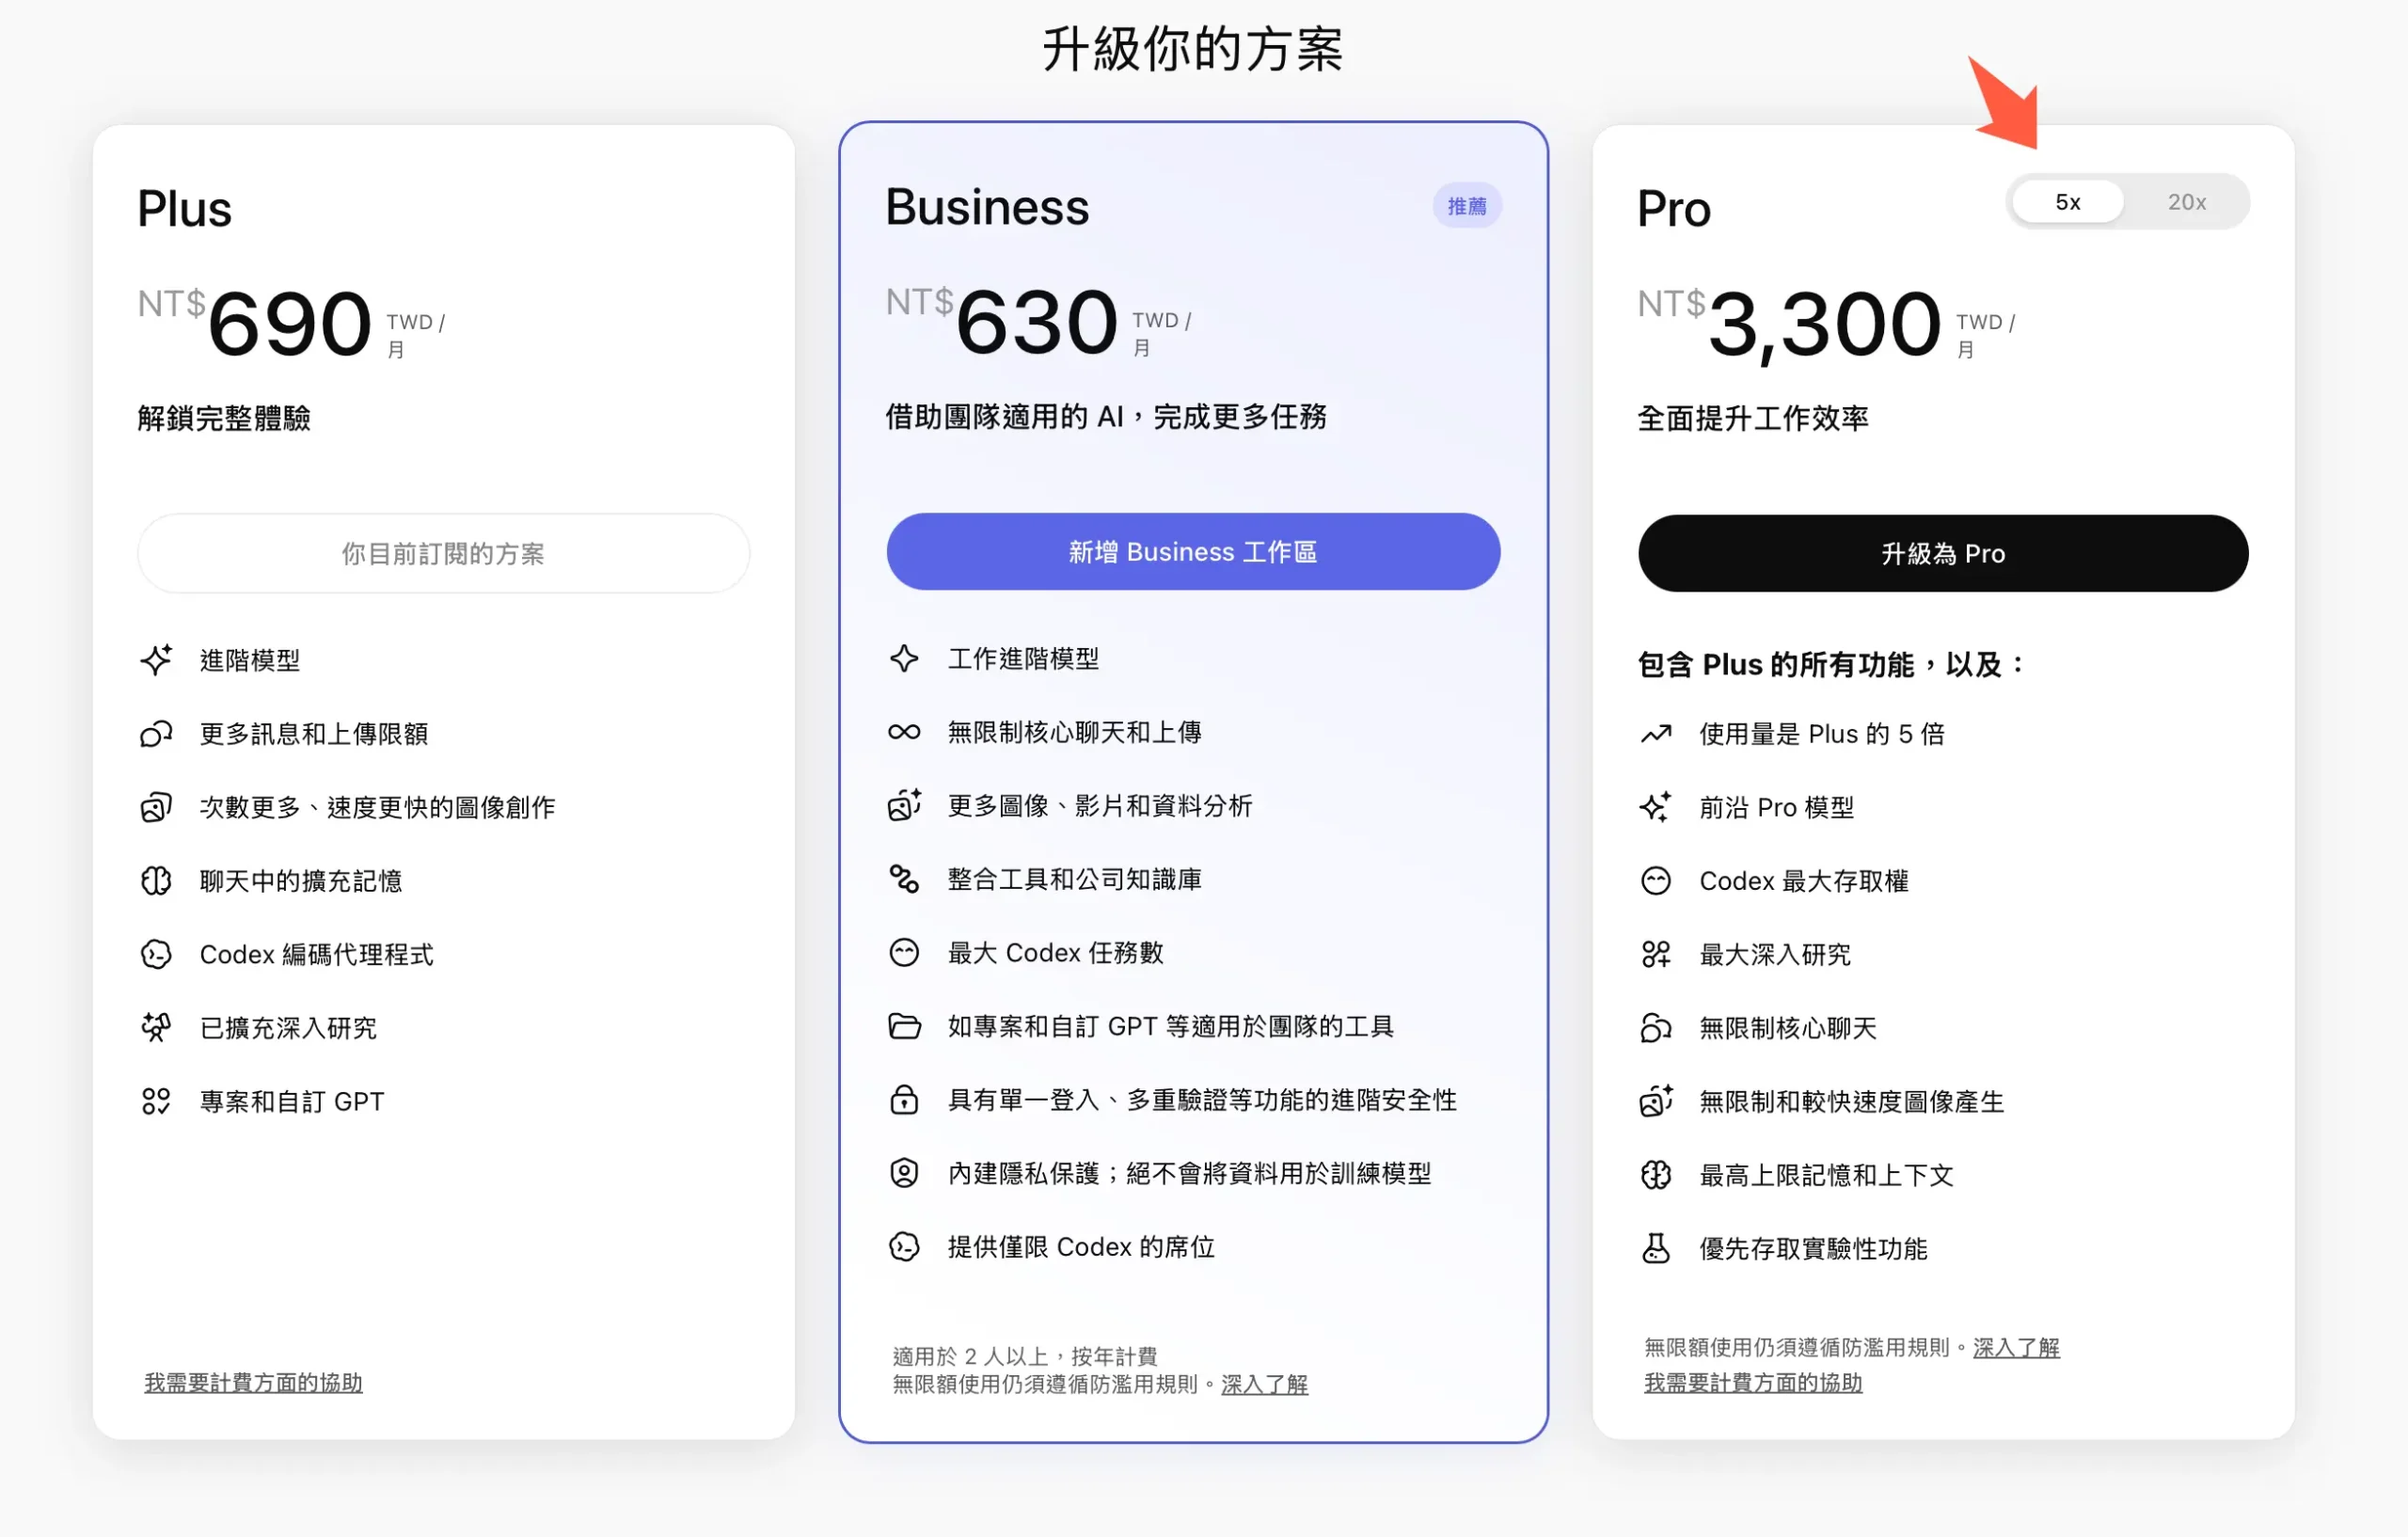Click 適用於 2 人以上，按年計費 note

click(1025, 1356)
